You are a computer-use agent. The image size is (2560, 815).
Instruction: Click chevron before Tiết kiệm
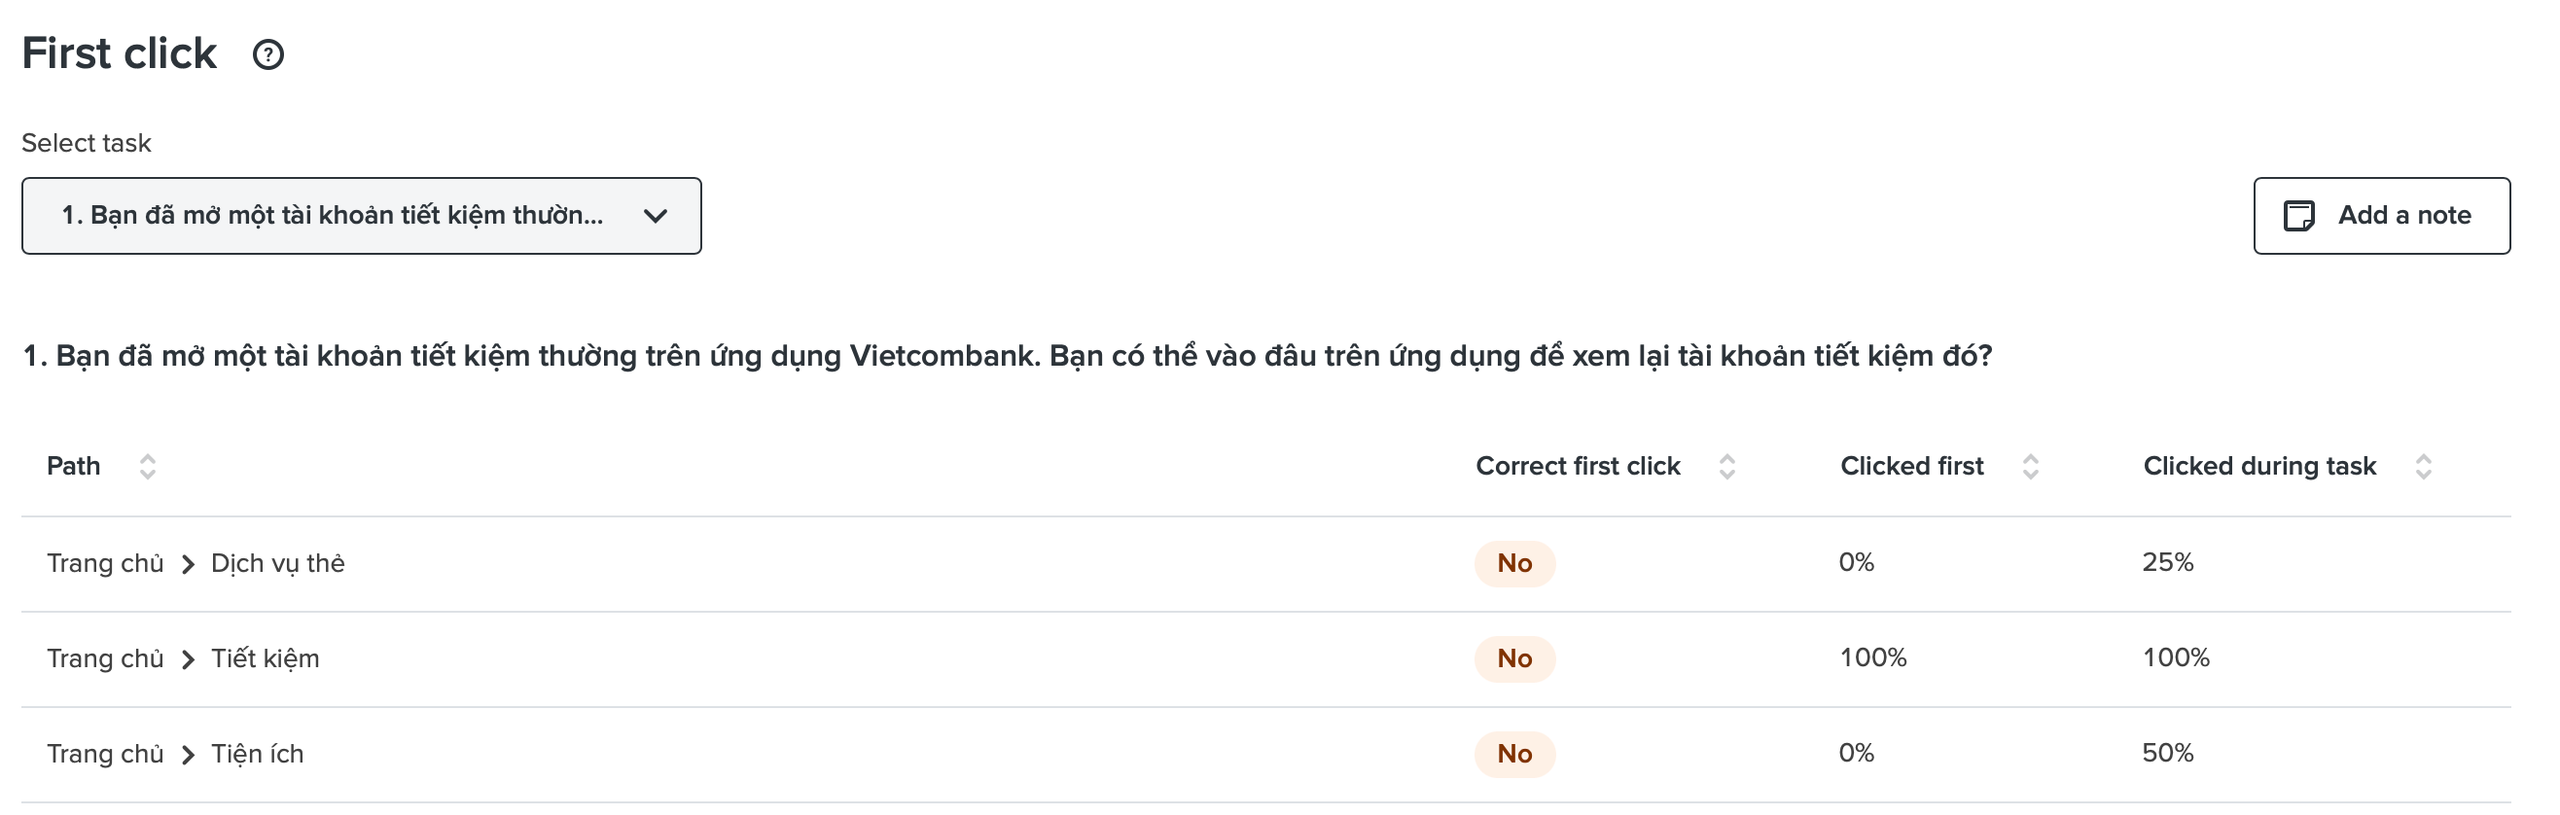click(x=187, y=659)
